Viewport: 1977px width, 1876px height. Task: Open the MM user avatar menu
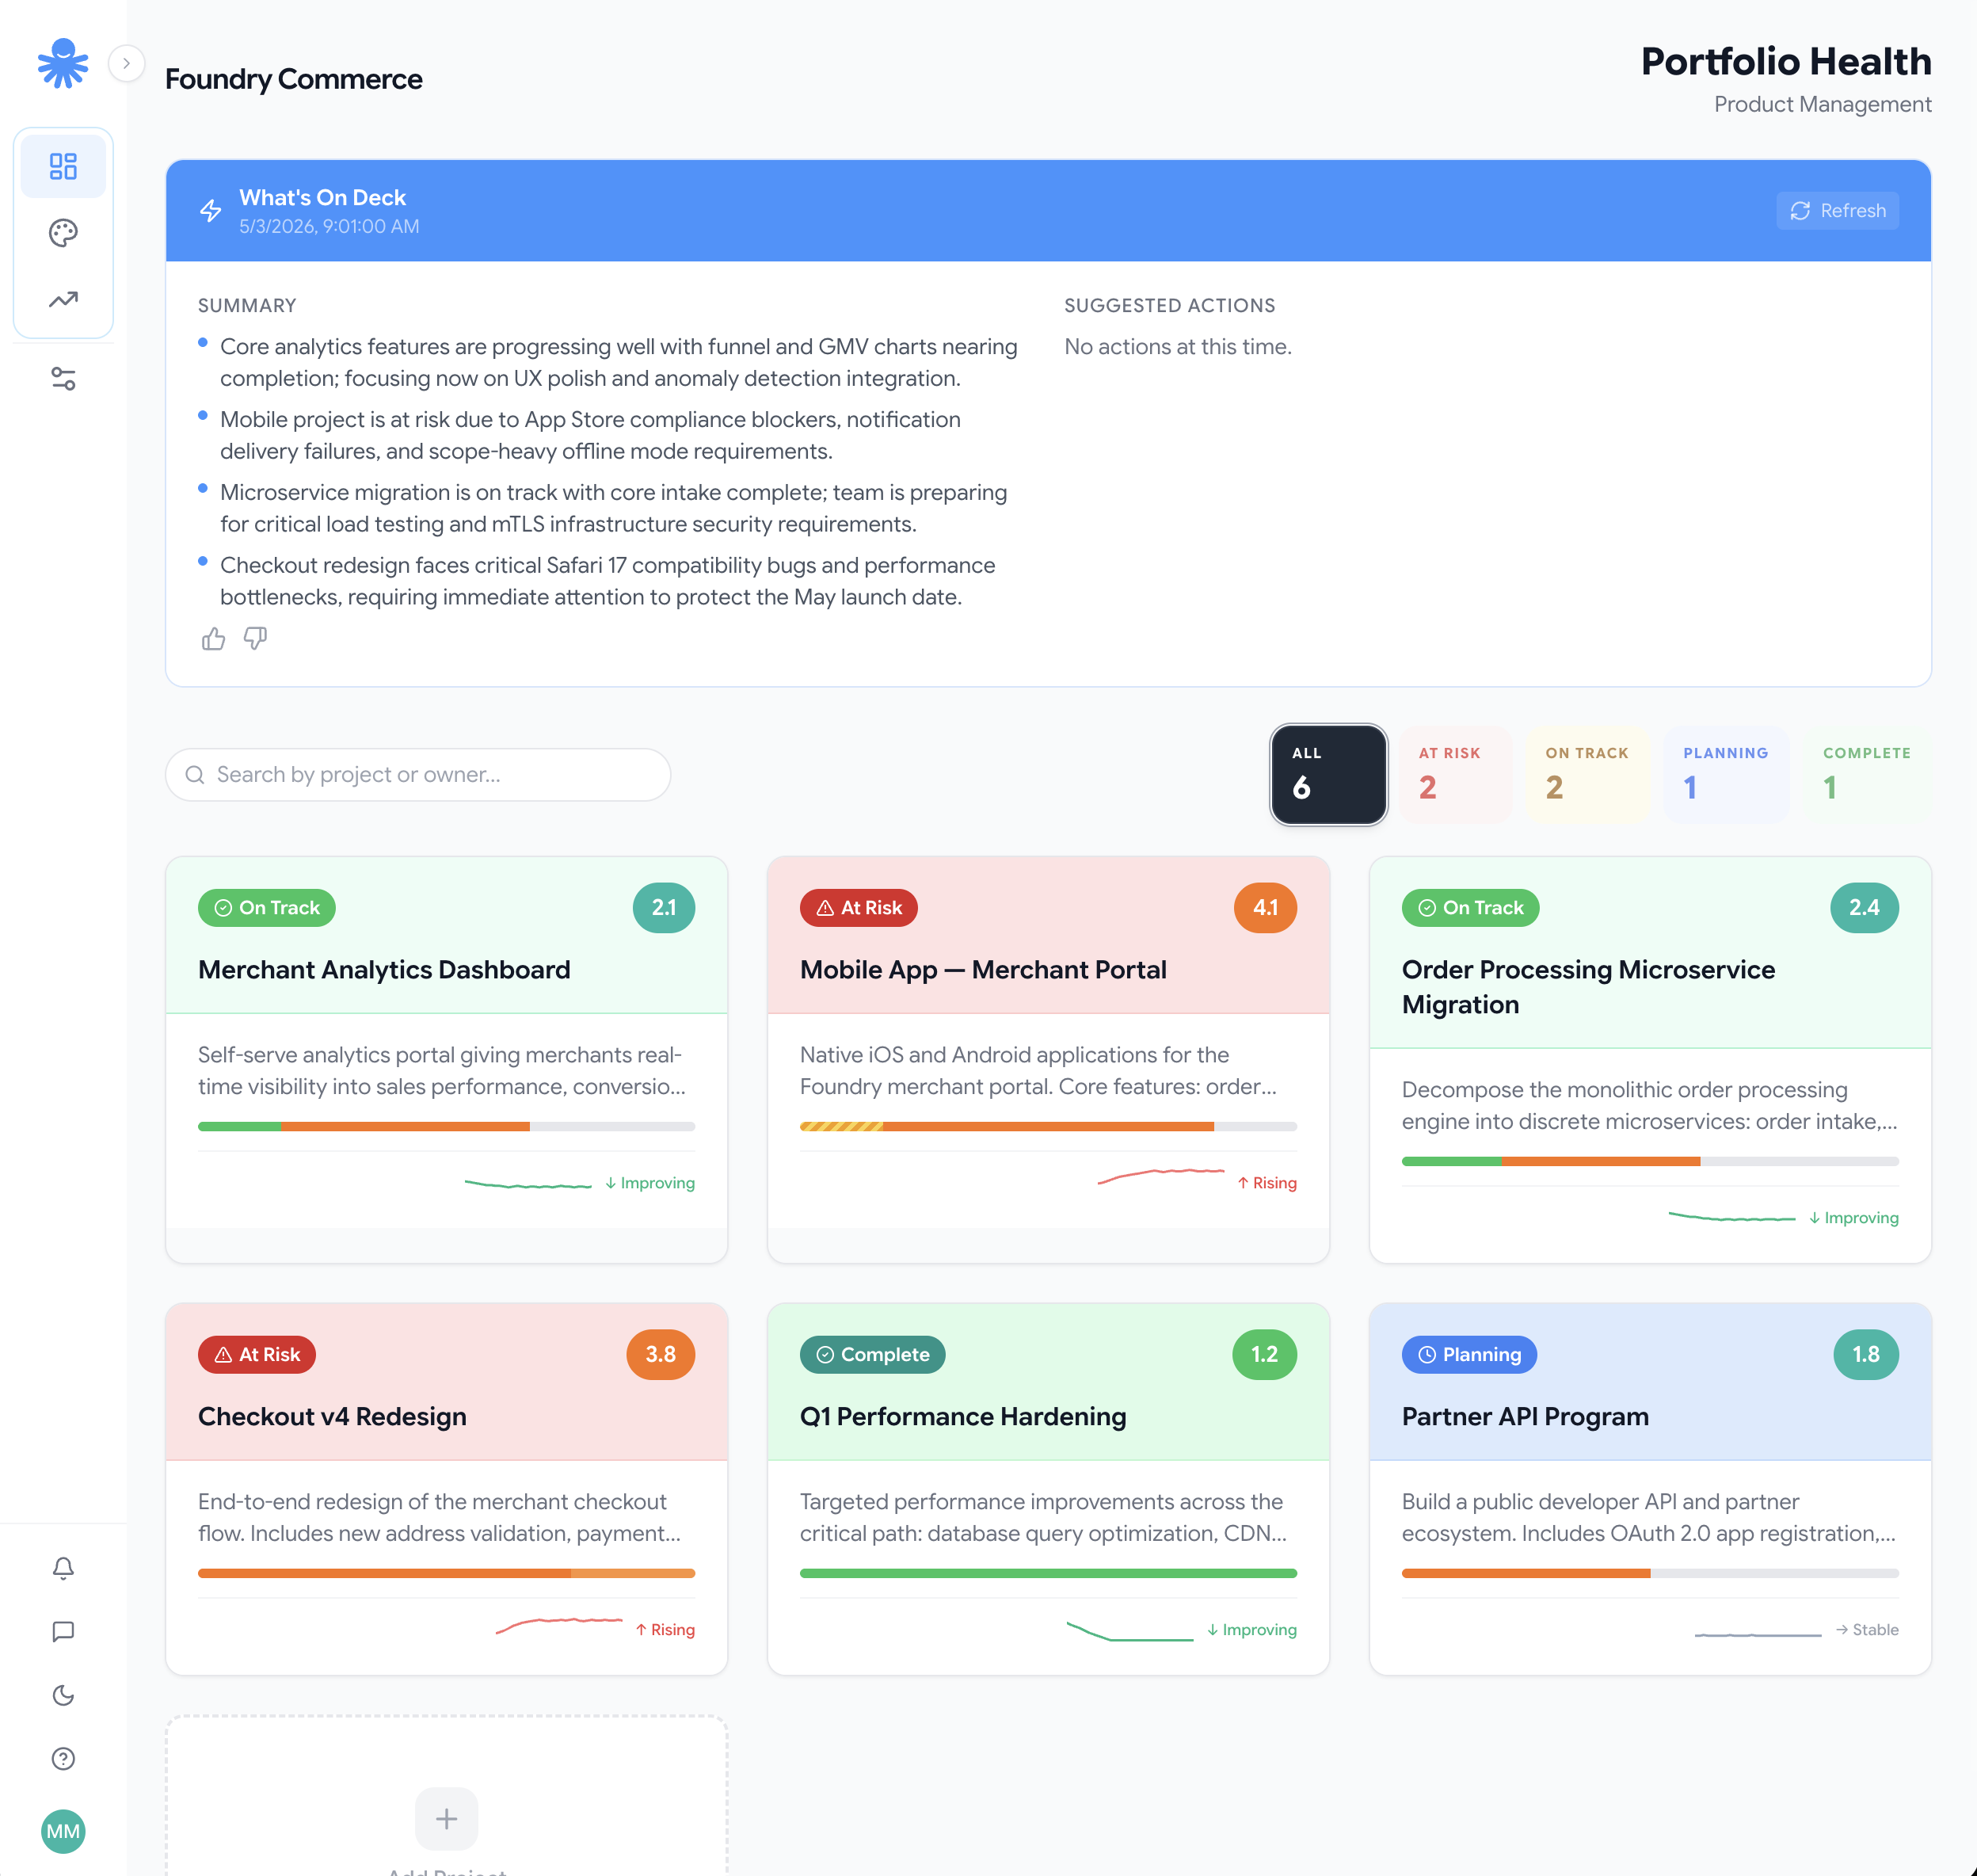(63, 1831)
